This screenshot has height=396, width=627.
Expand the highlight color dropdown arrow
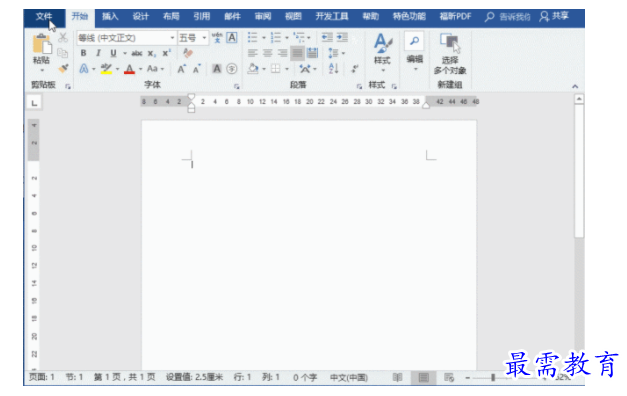117,69
